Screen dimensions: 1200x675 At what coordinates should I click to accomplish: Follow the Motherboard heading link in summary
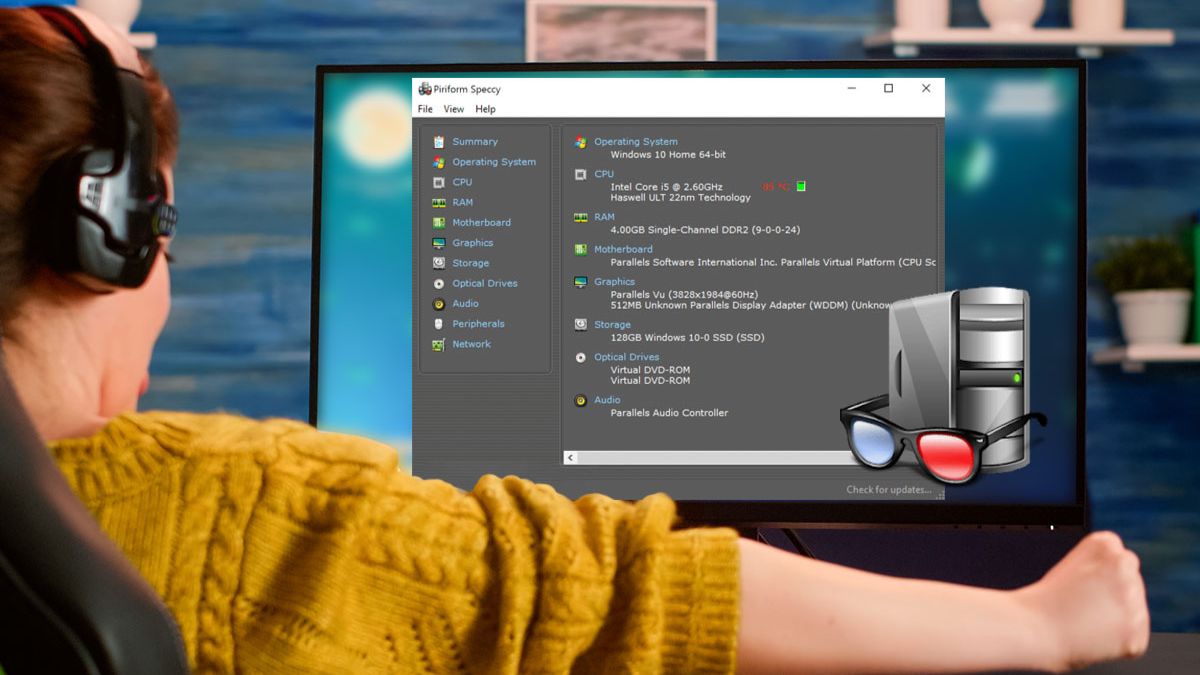tap(623, 249)
